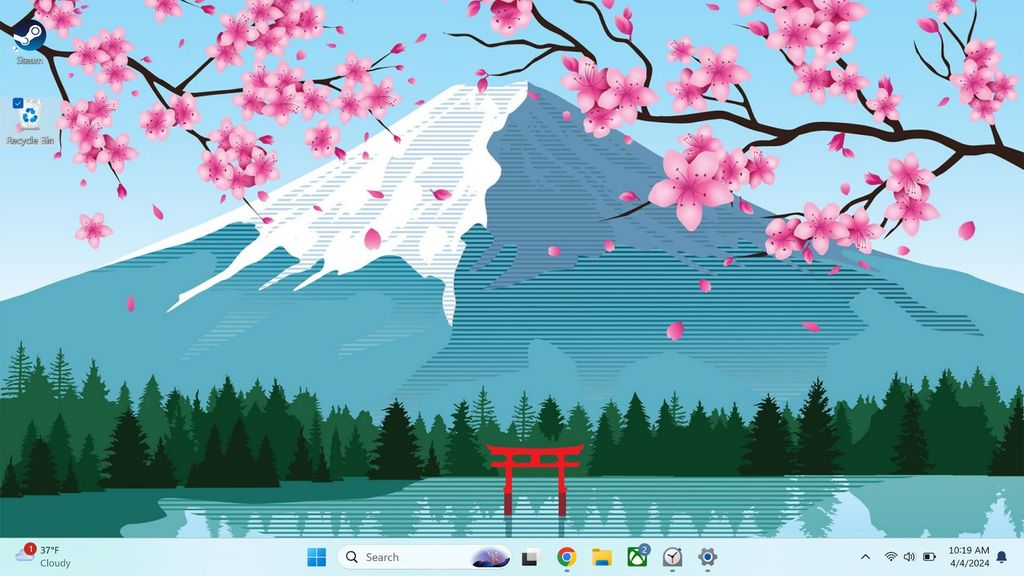Open the Clock app from the taskbar
Screen dimensions: 1024x576
click(673, 557)
